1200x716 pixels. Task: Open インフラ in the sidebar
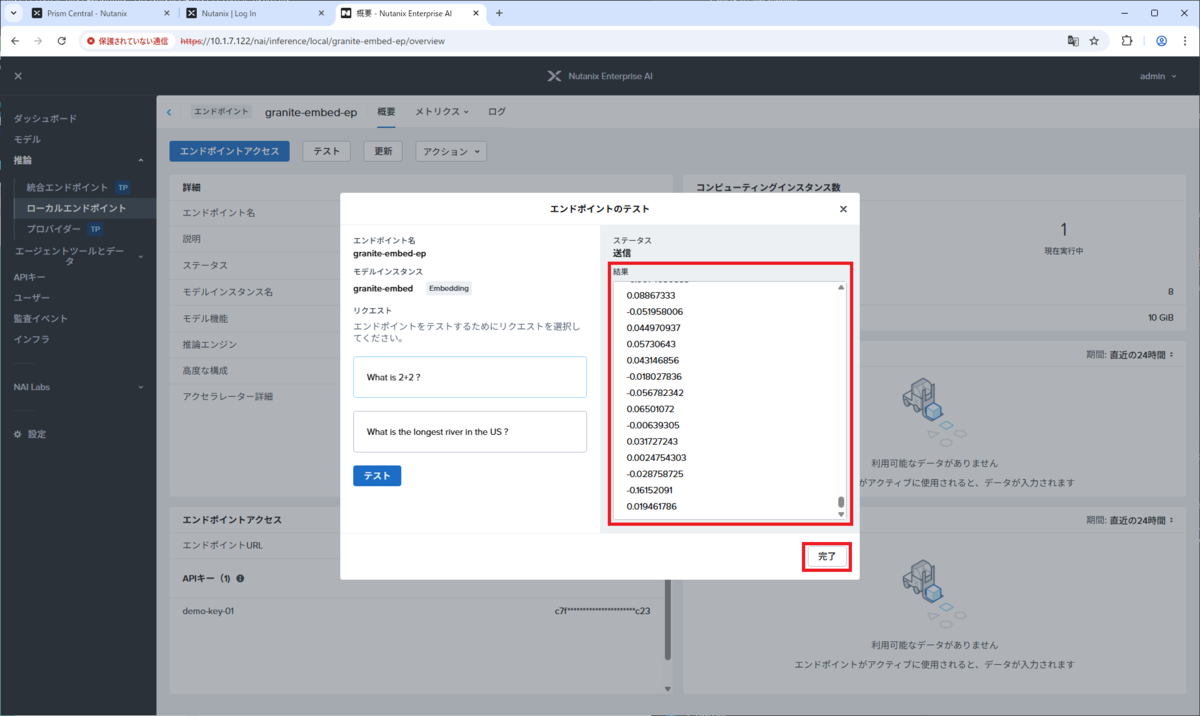click(x=31, y=340)
